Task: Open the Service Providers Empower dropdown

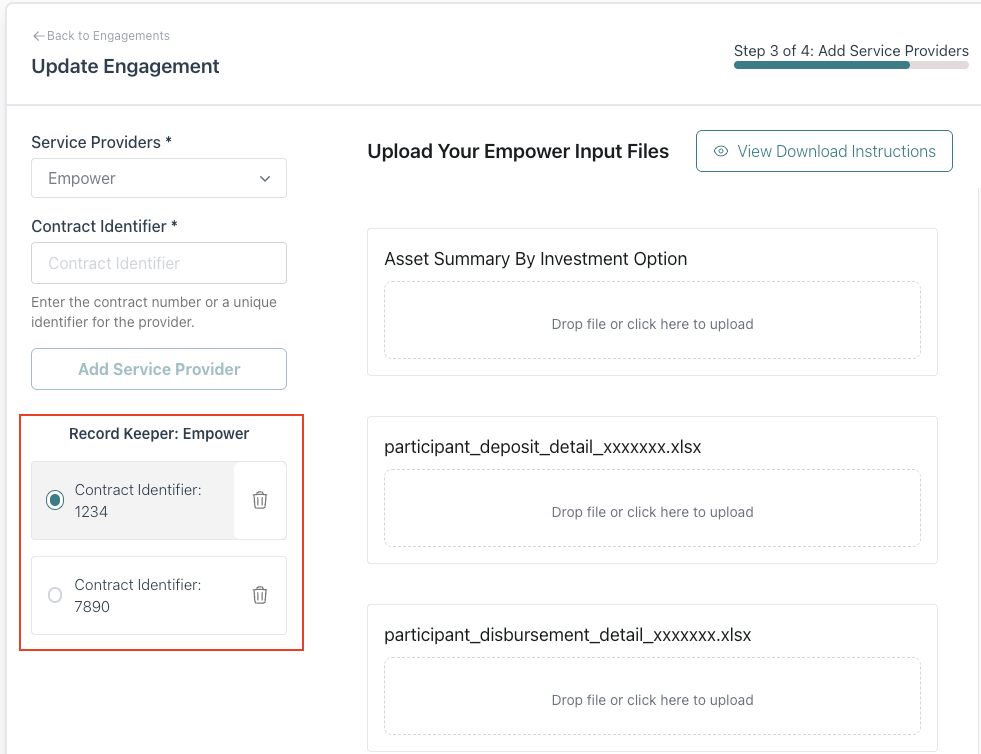Action: [159, 178]
